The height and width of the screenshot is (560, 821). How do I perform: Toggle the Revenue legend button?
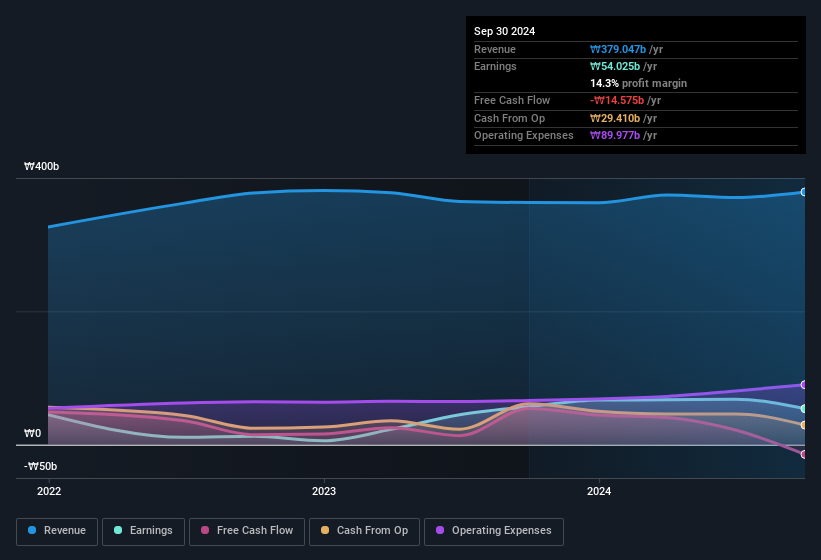point(57,532)
